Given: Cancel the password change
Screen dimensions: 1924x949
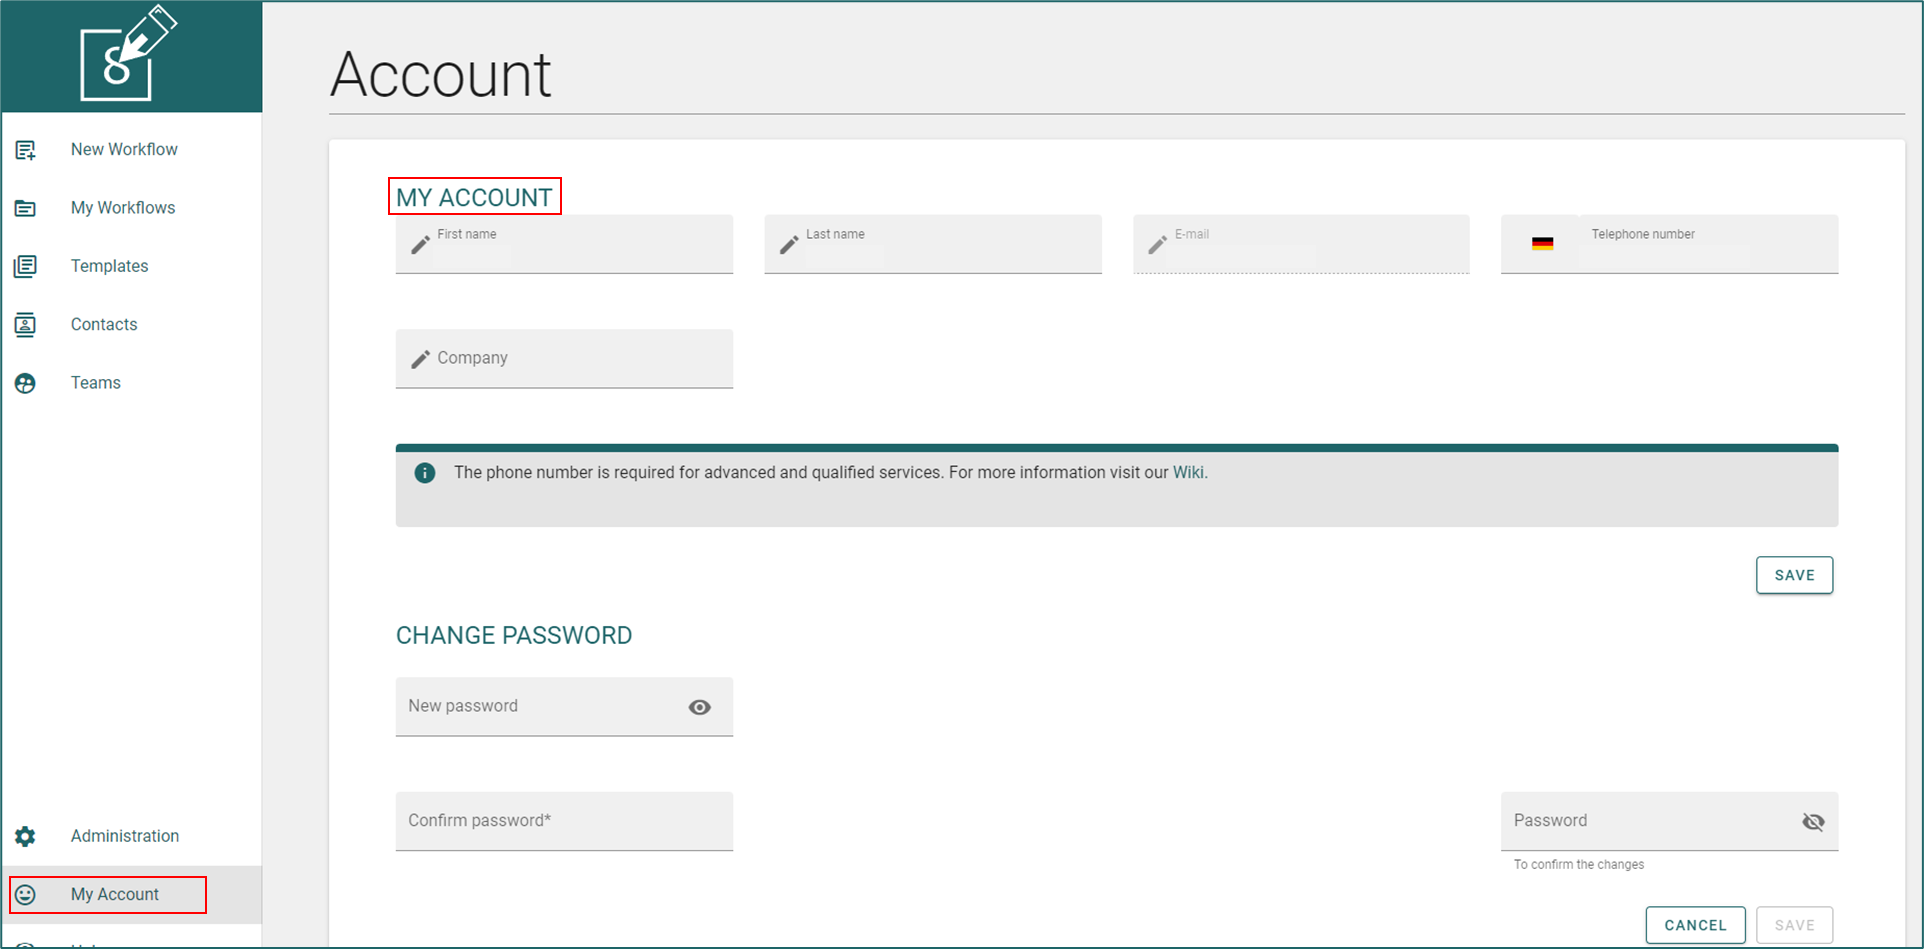Looking at the screenshot, I should [1695, 925].
